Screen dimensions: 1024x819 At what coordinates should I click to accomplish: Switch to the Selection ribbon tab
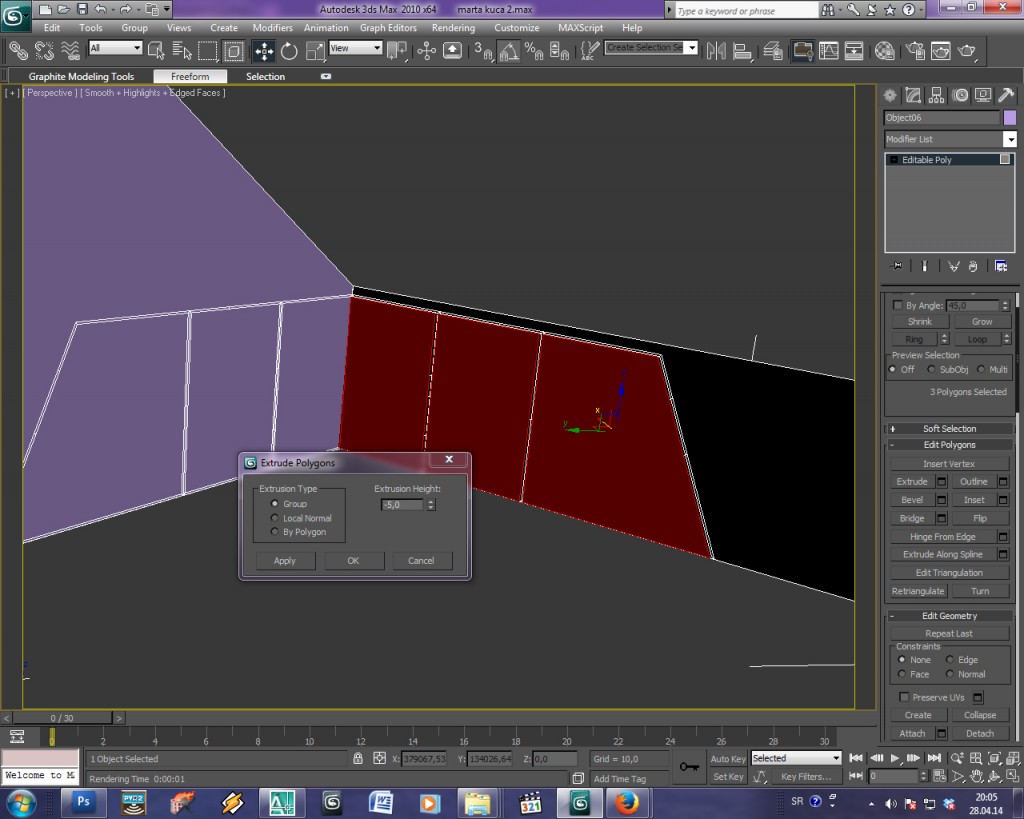(x=265, y=76)
